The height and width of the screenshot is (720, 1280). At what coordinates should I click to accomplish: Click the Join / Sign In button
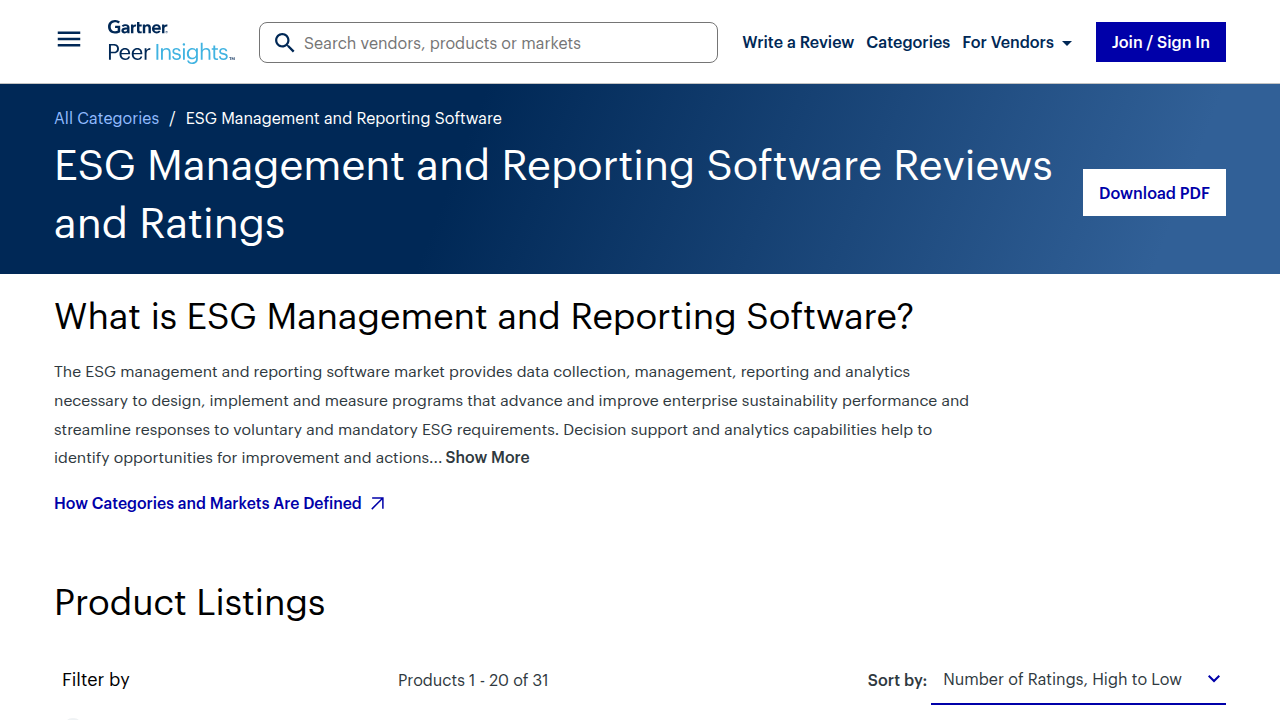[1160, 42]
